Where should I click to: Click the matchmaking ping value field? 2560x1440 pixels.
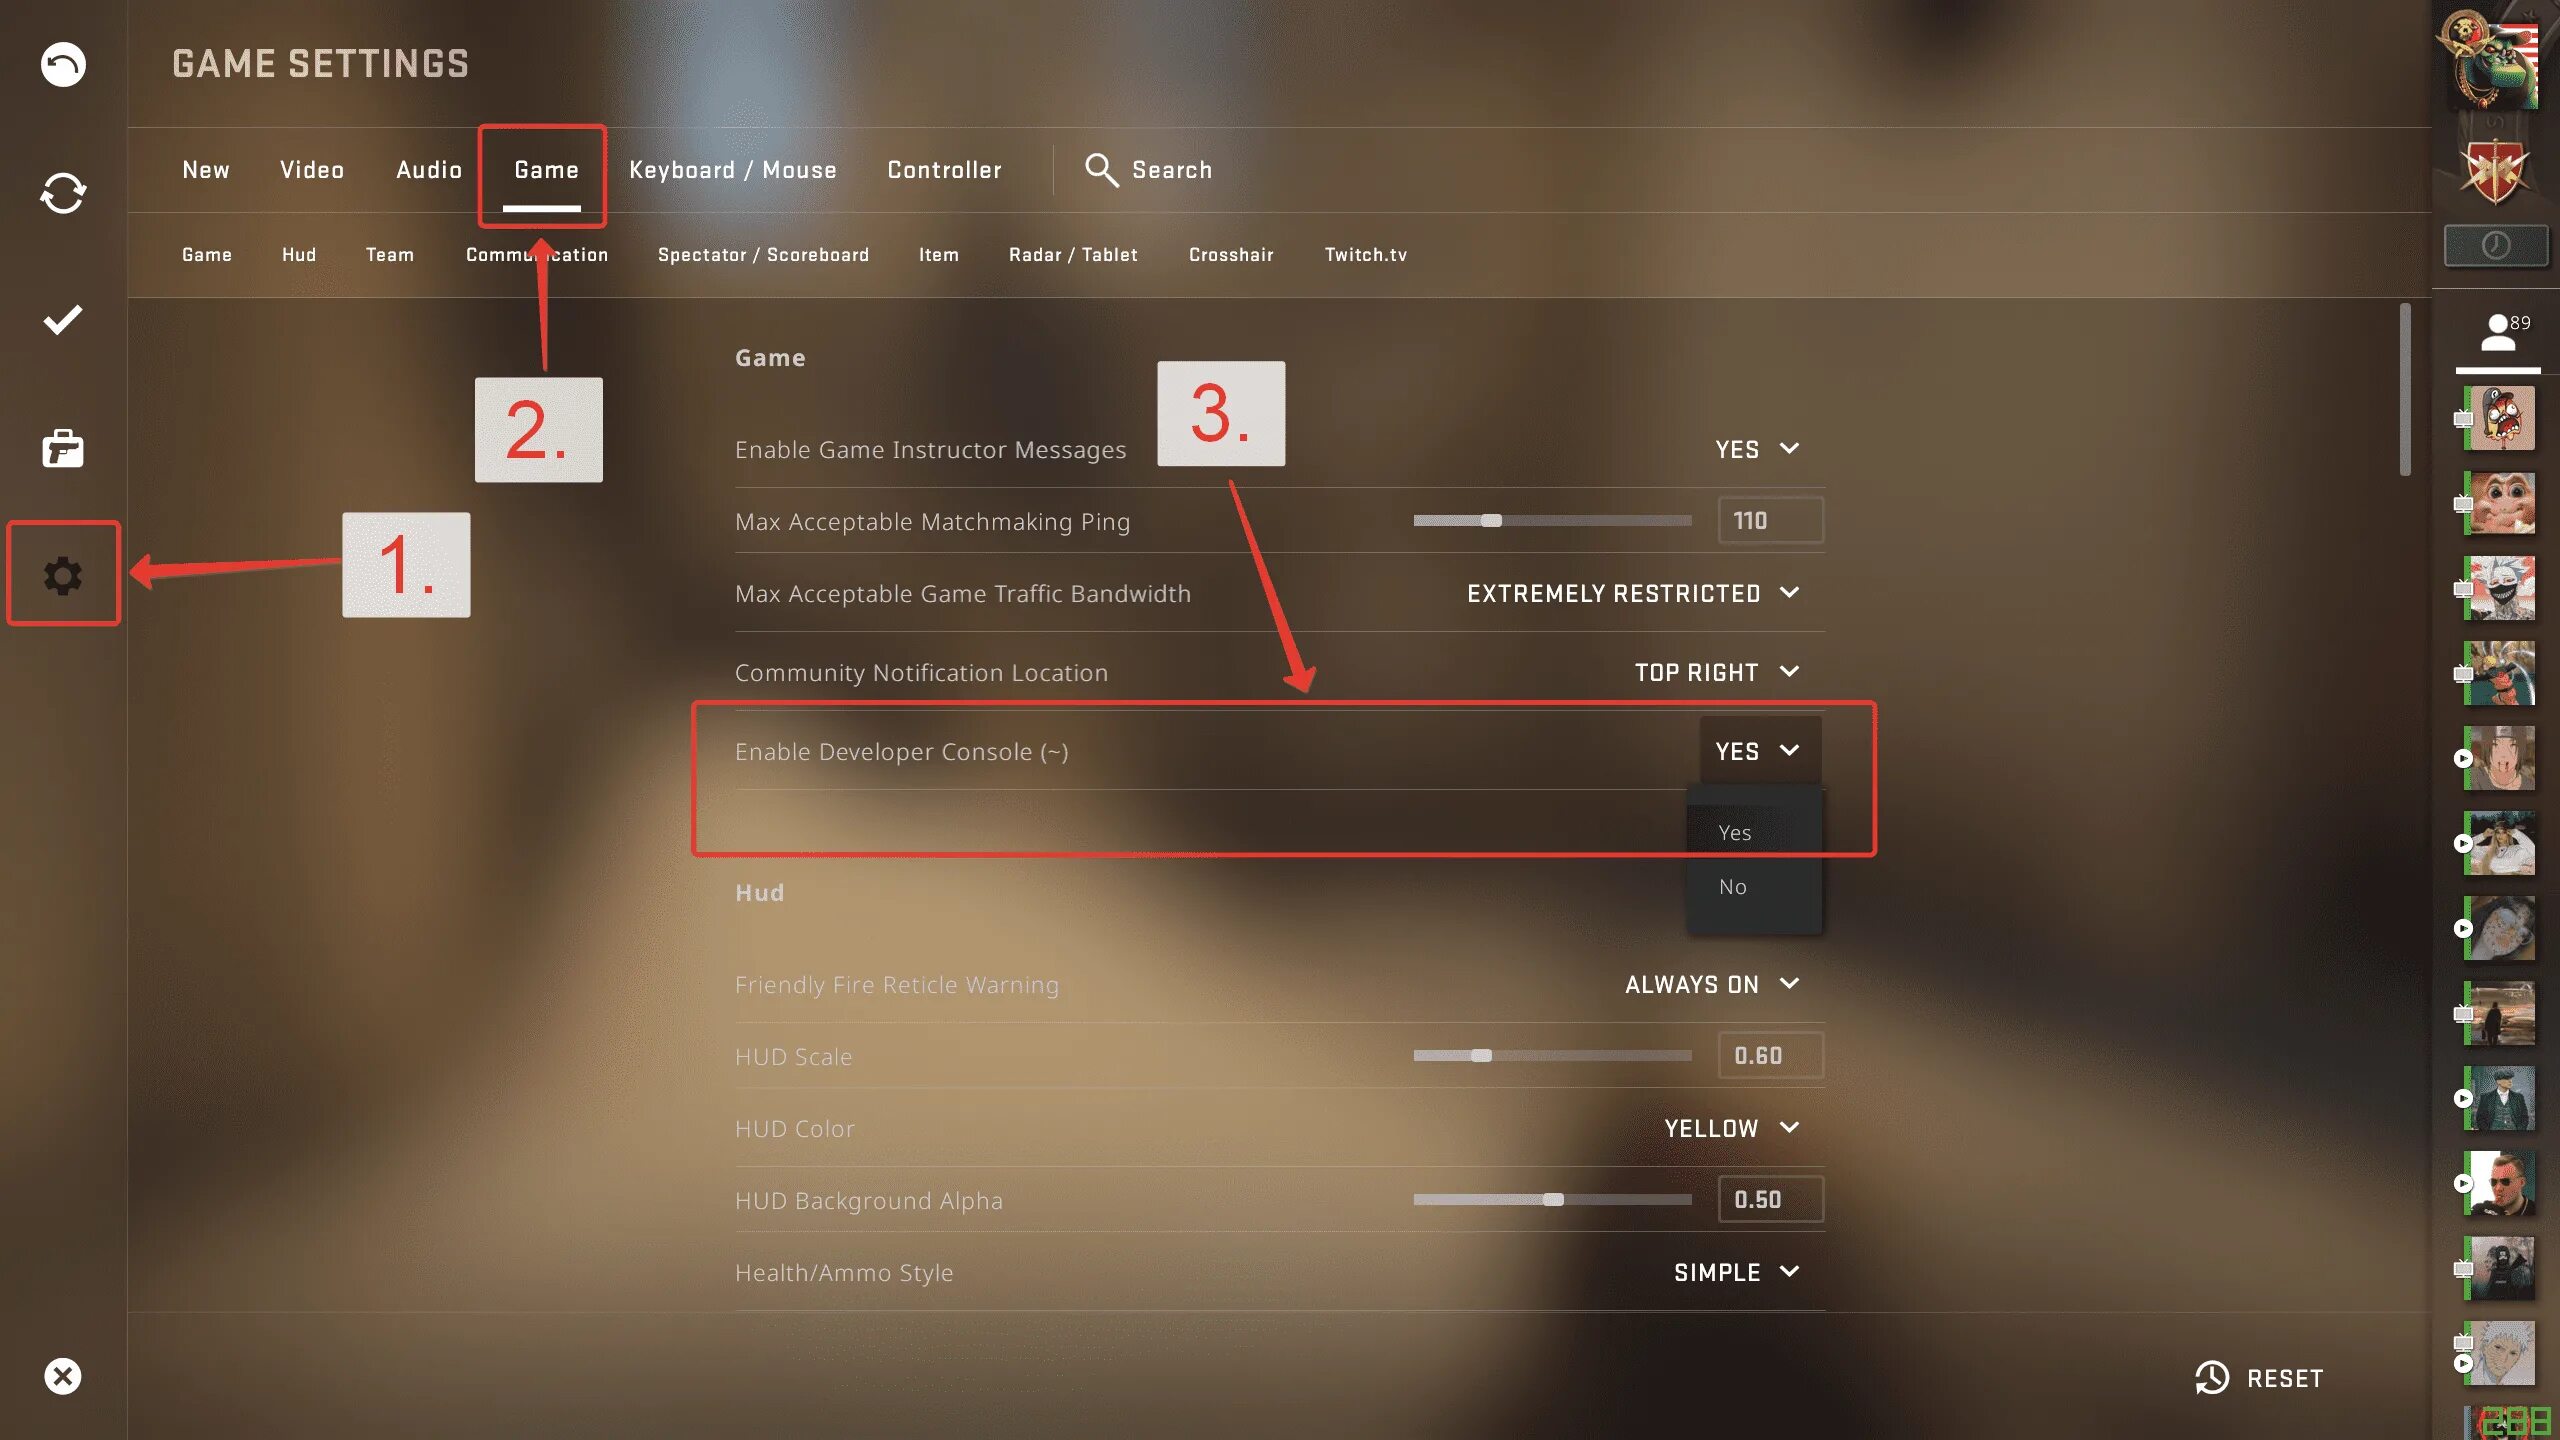tap(1770, 521)
